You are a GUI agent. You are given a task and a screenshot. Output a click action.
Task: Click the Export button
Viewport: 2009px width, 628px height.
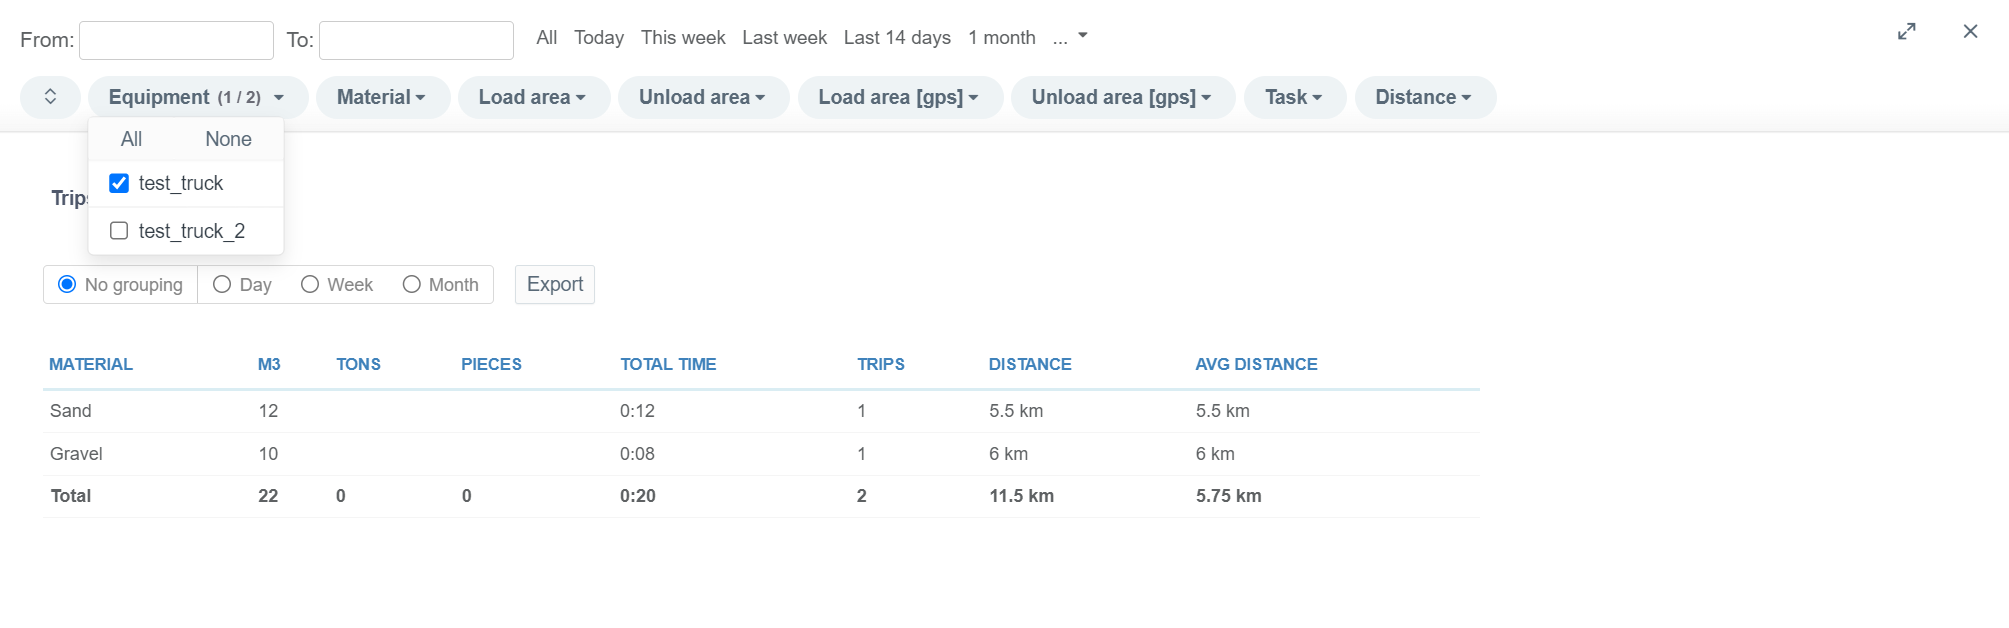(555, 284)
